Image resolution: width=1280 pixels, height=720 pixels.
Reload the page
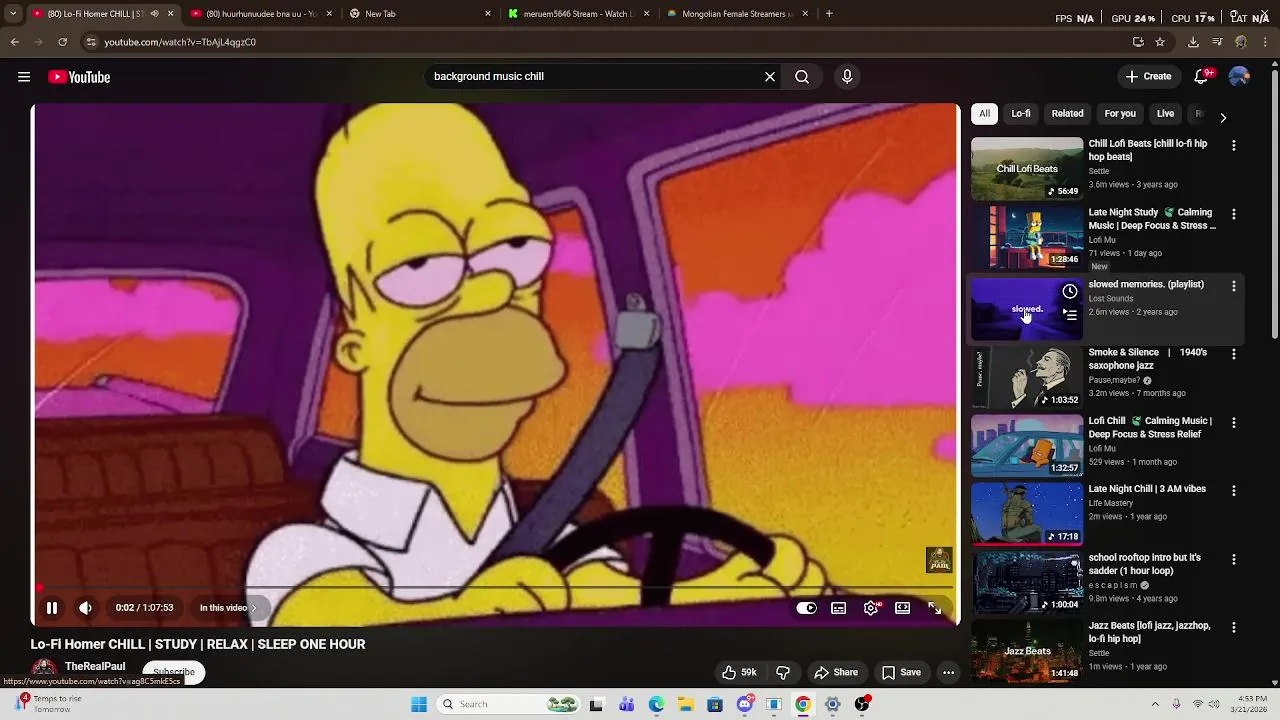click(x=62, y=42)
